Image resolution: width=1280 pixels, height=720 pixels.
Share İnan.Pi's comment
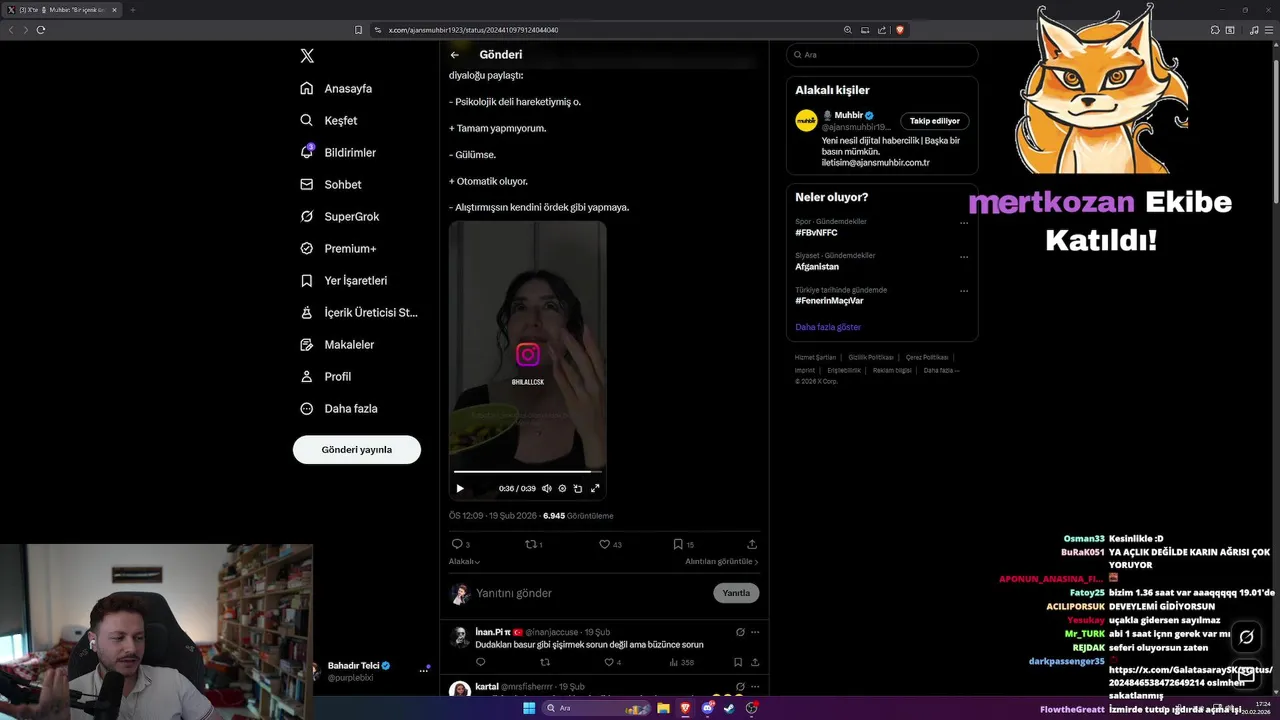tap(755, 662)
